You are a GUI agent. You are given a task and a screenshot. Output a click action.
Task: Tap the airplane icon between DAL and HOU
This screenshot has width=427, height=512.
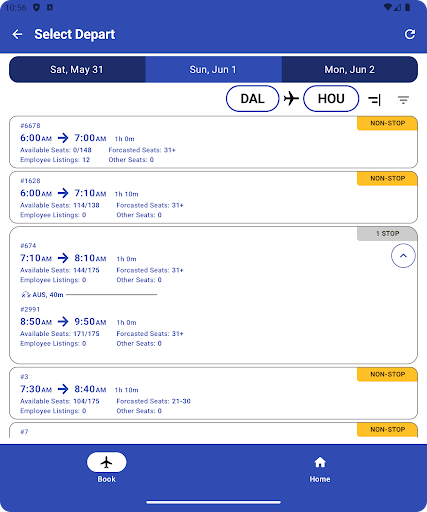[291, 99]
